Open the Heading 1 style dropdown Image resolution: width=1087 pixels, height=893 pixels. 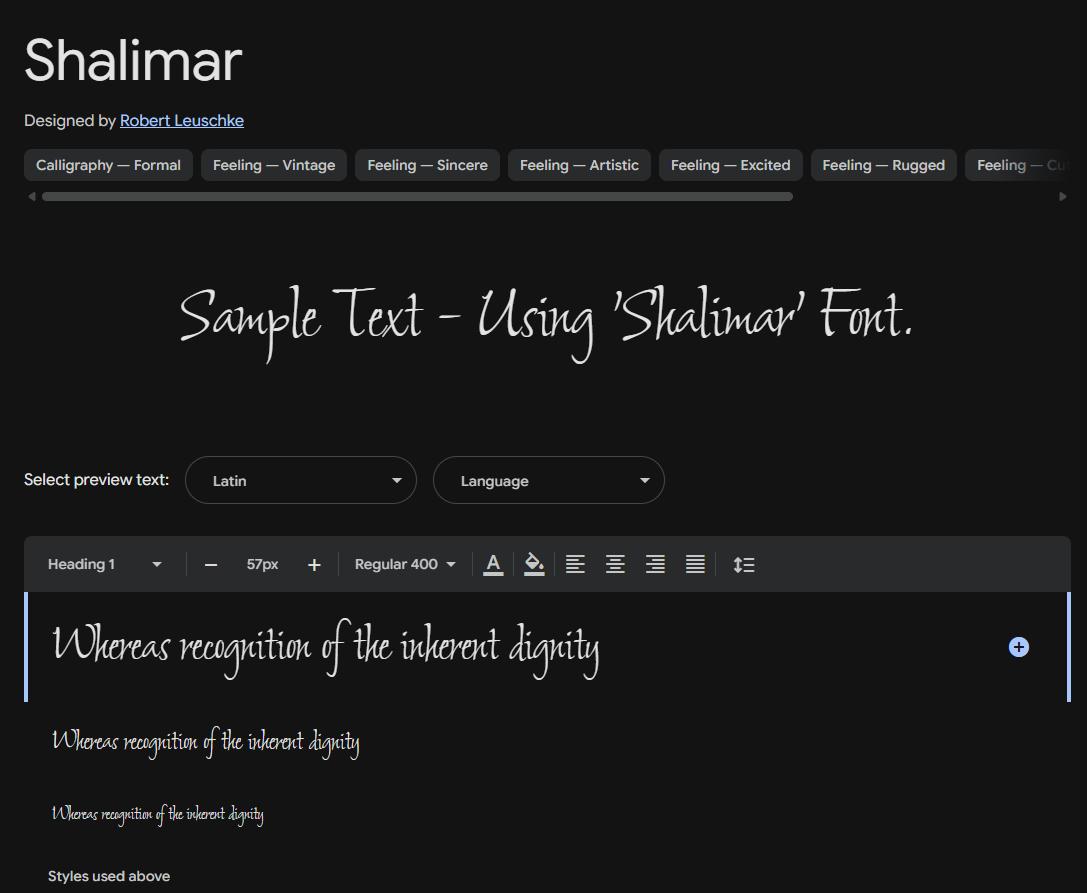[105, 564]
